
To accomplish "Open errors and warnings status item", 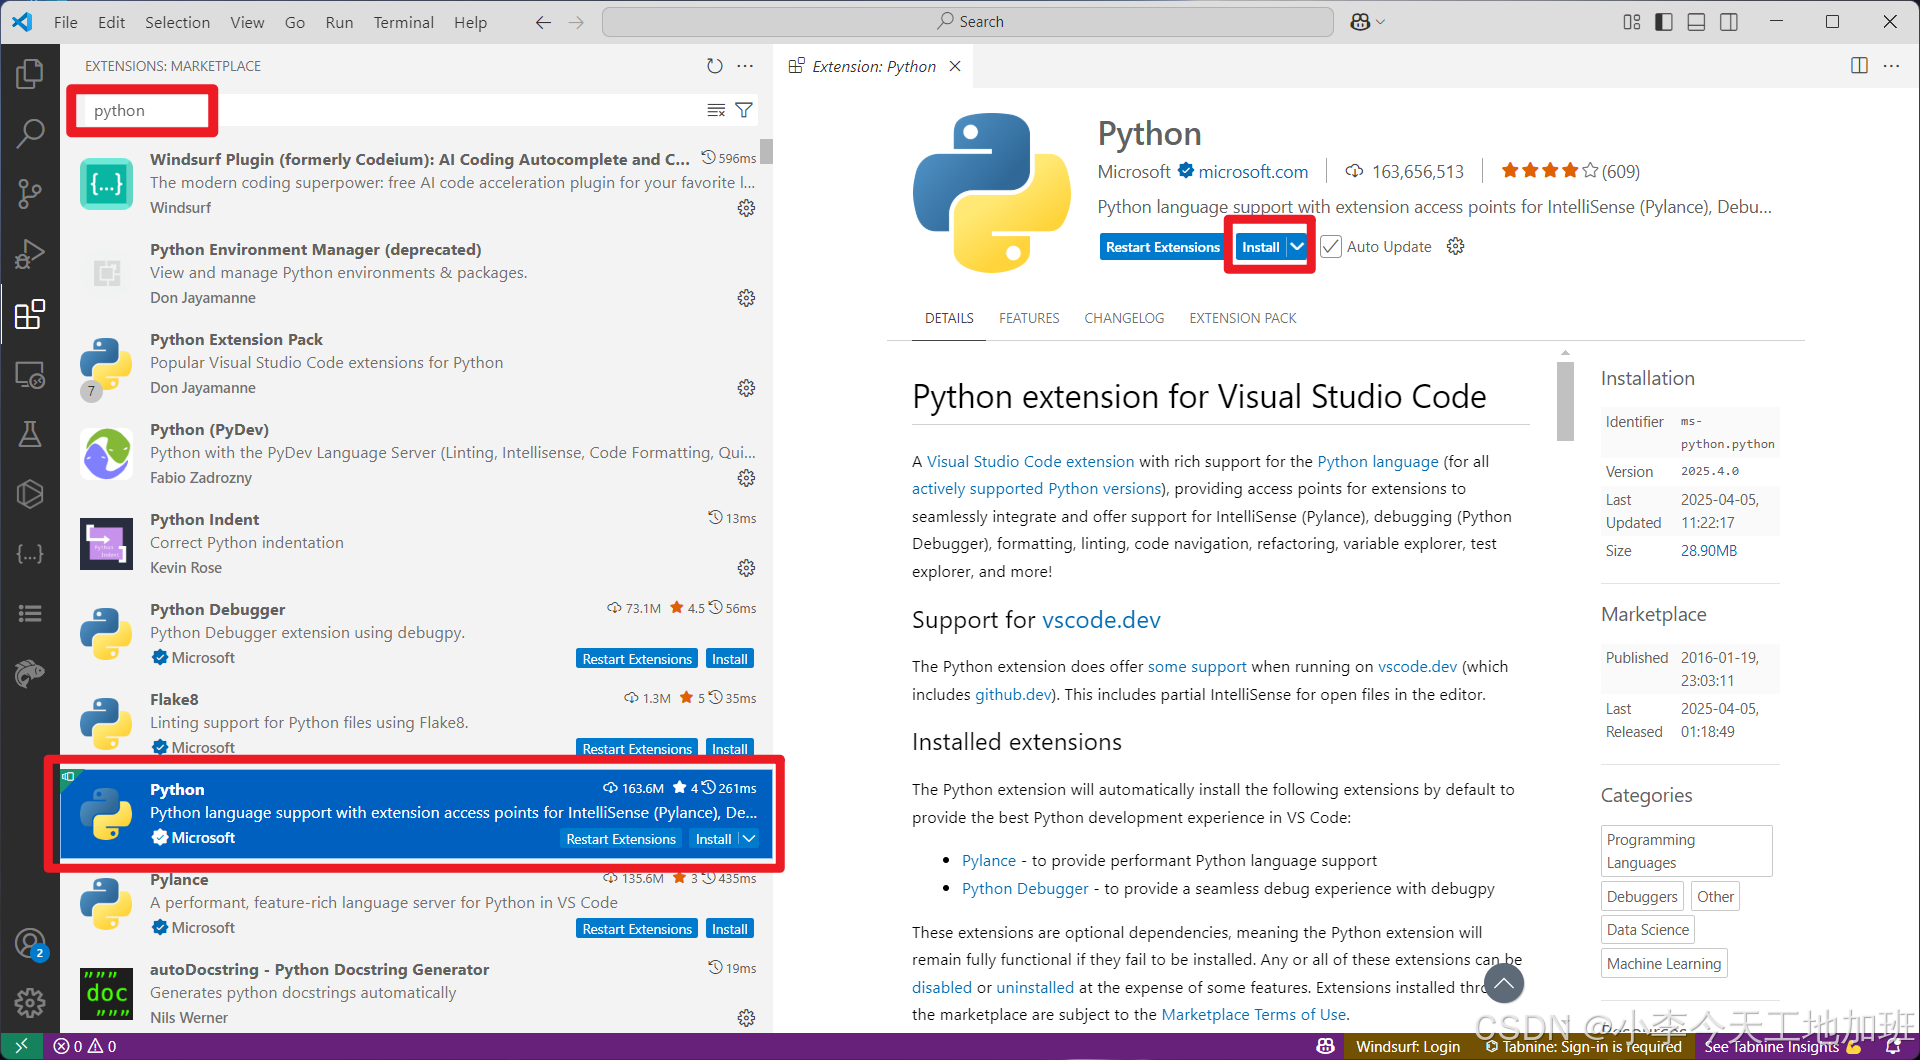I will click(x=85, y=1046).
